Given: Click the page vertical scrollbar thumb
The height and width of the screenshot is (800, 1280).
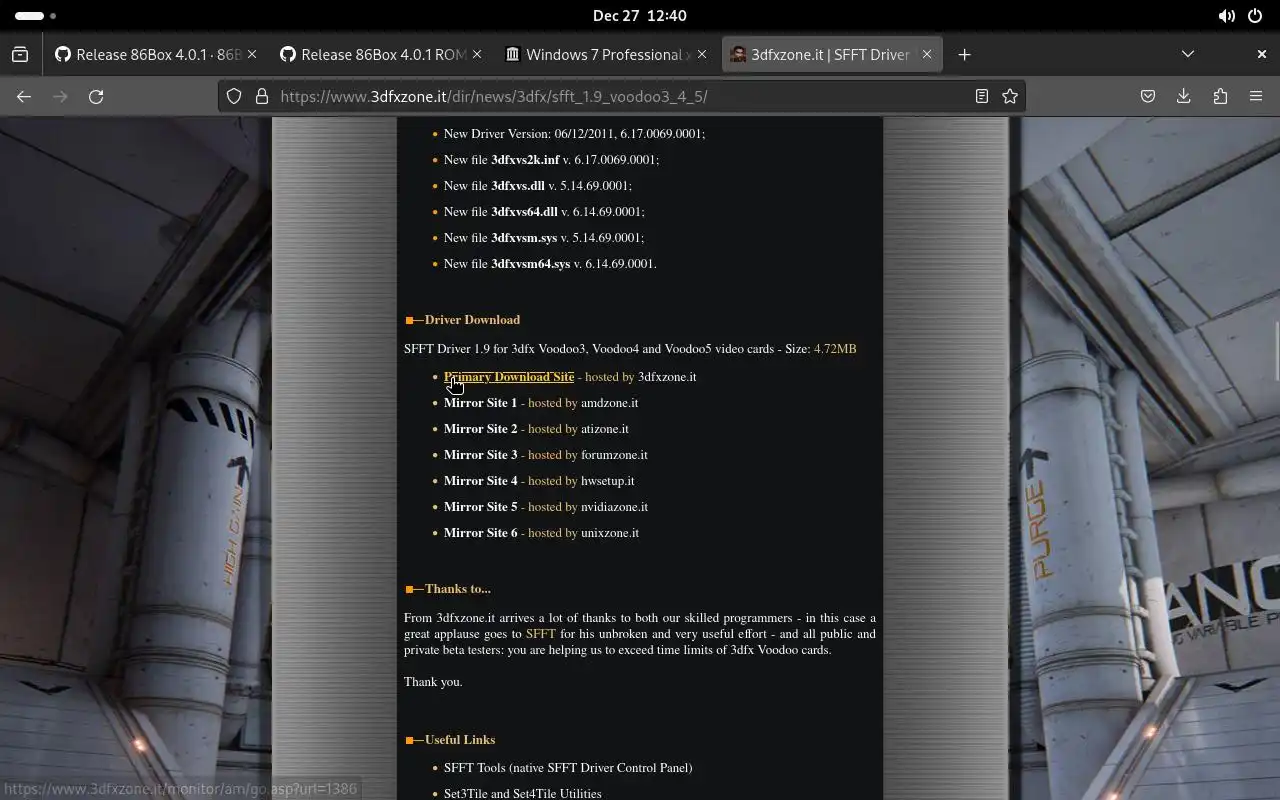Looking at the screenshot, I should pos(1276,351).
